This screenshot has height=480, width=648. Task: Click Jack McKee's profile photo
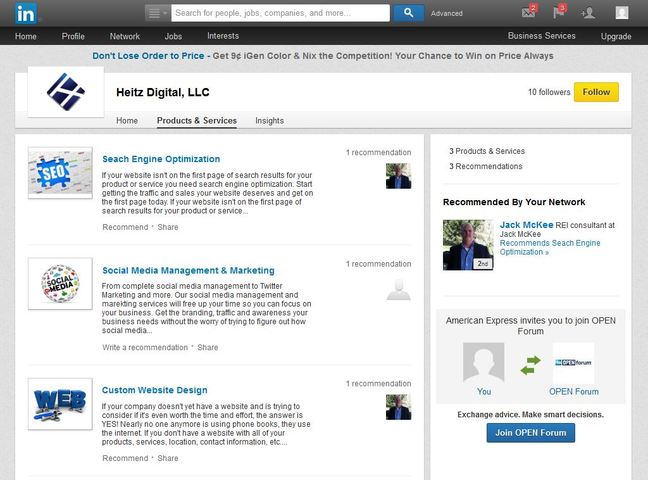(x=468, y=245)
